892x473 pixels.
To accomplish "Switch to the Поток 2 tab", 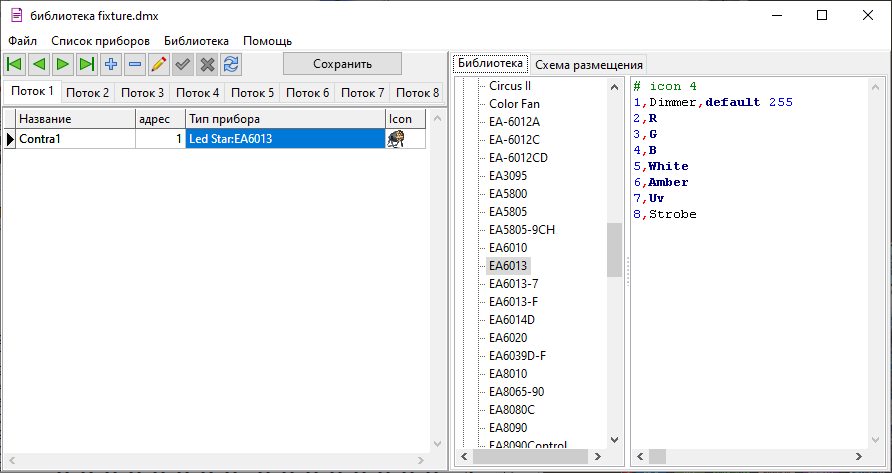I will [88, 93].
